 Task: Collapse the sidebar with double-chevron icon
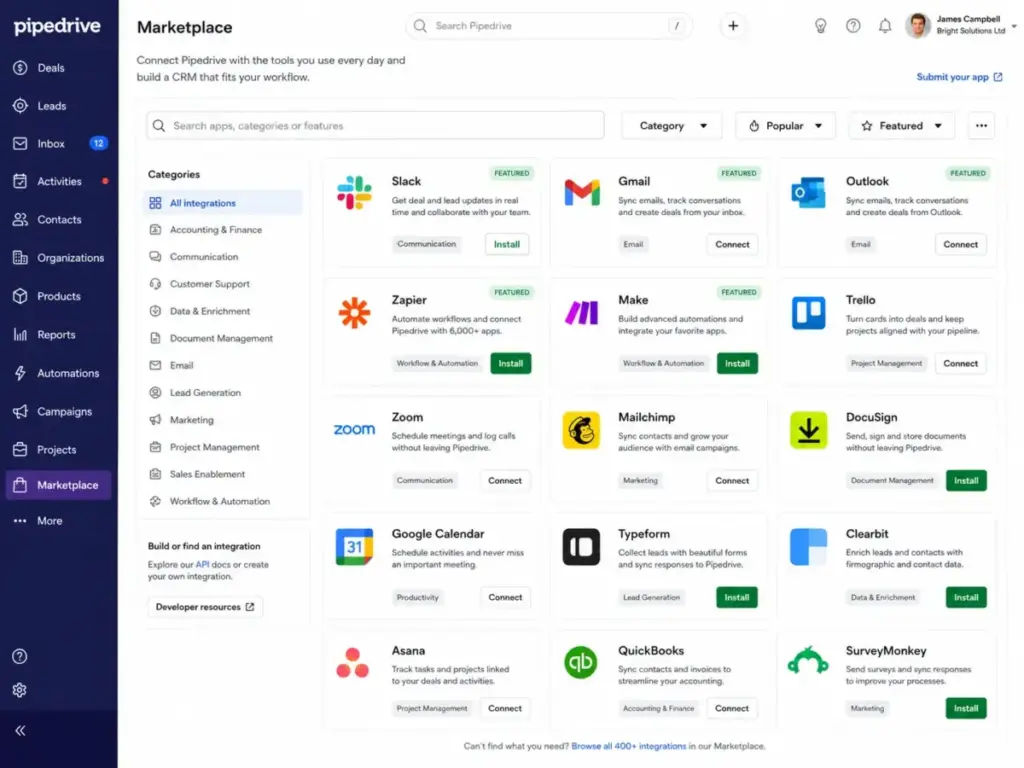[20, 731]
